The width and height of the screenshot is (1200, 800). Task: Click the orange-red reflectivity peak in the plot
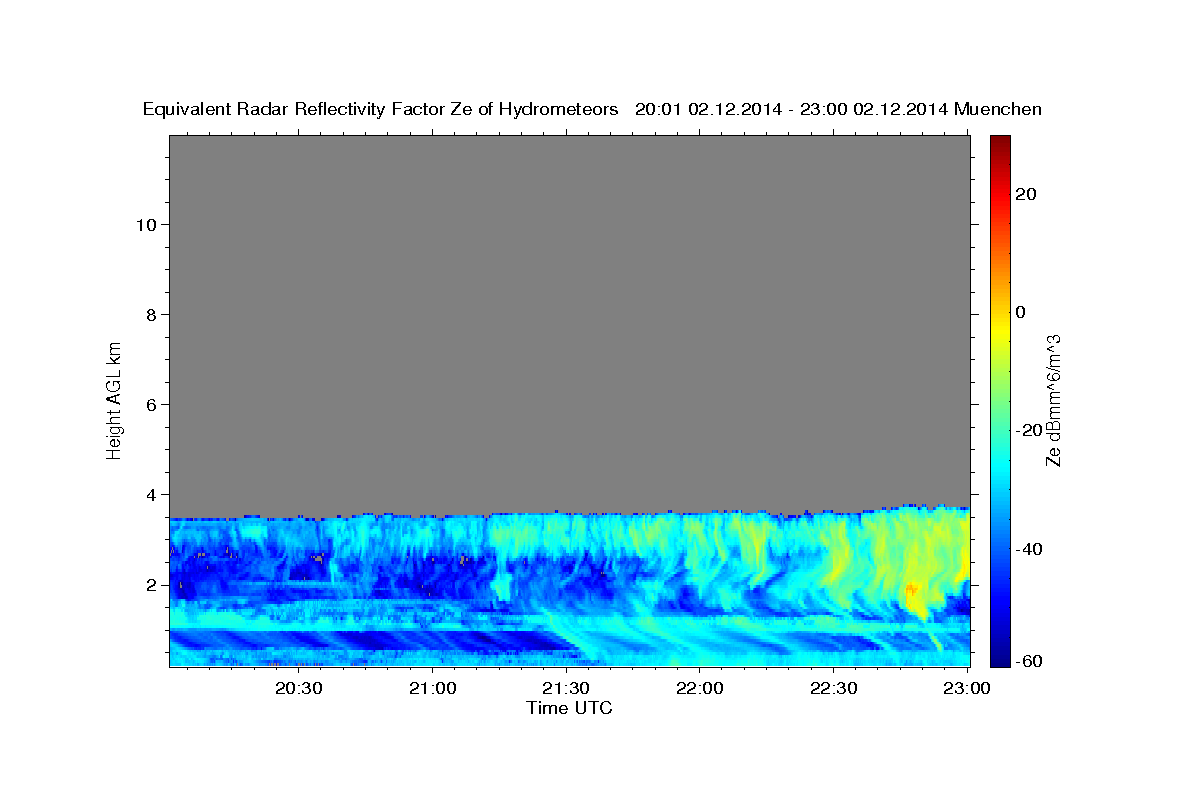pyautogui.click(x=911, y=590)
